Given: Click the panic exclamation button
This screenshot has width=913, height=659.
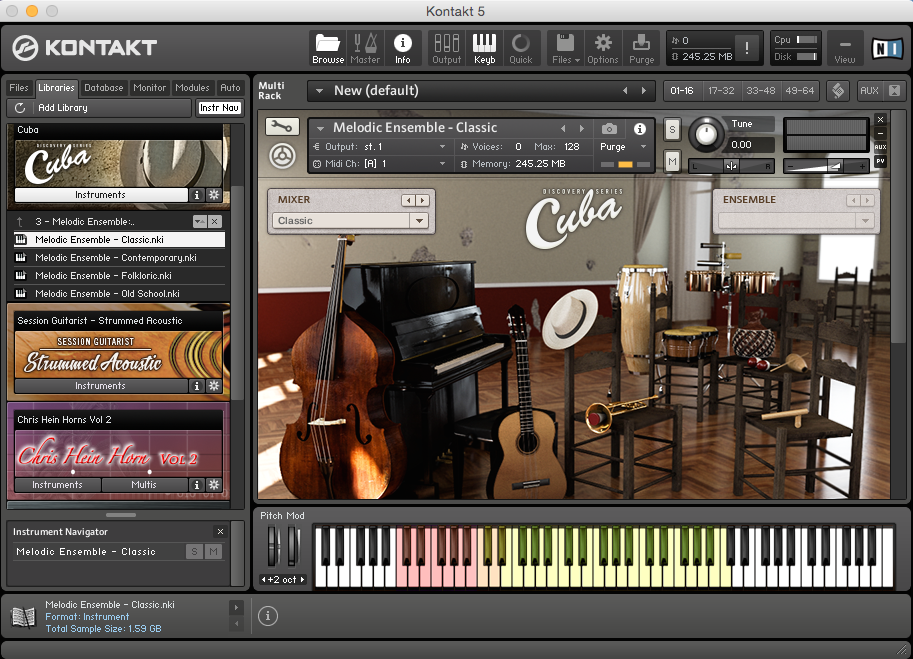Looking at the screenshot, I should pos(746,48).
